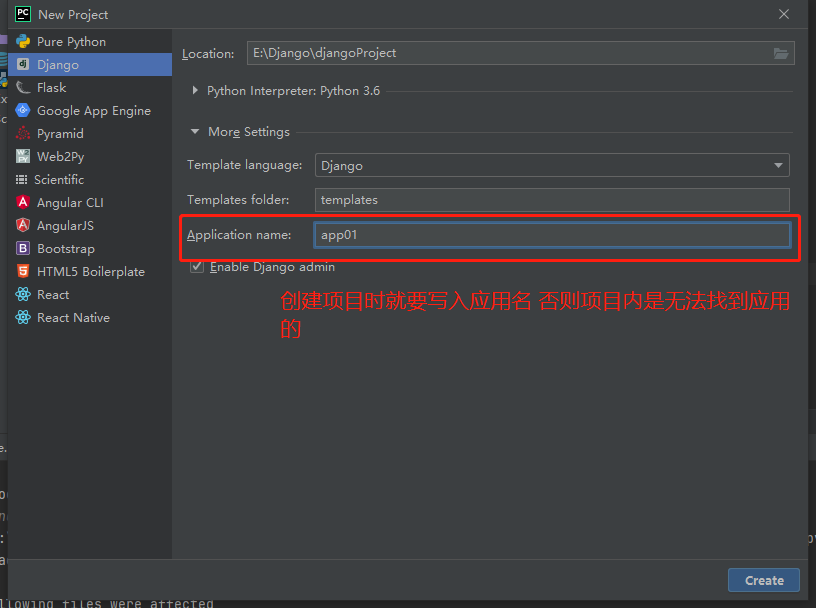This screenshot has height=608, width=816.
Task: Toggle Enable Django admin checkbox
Action: tap(197, 267)
